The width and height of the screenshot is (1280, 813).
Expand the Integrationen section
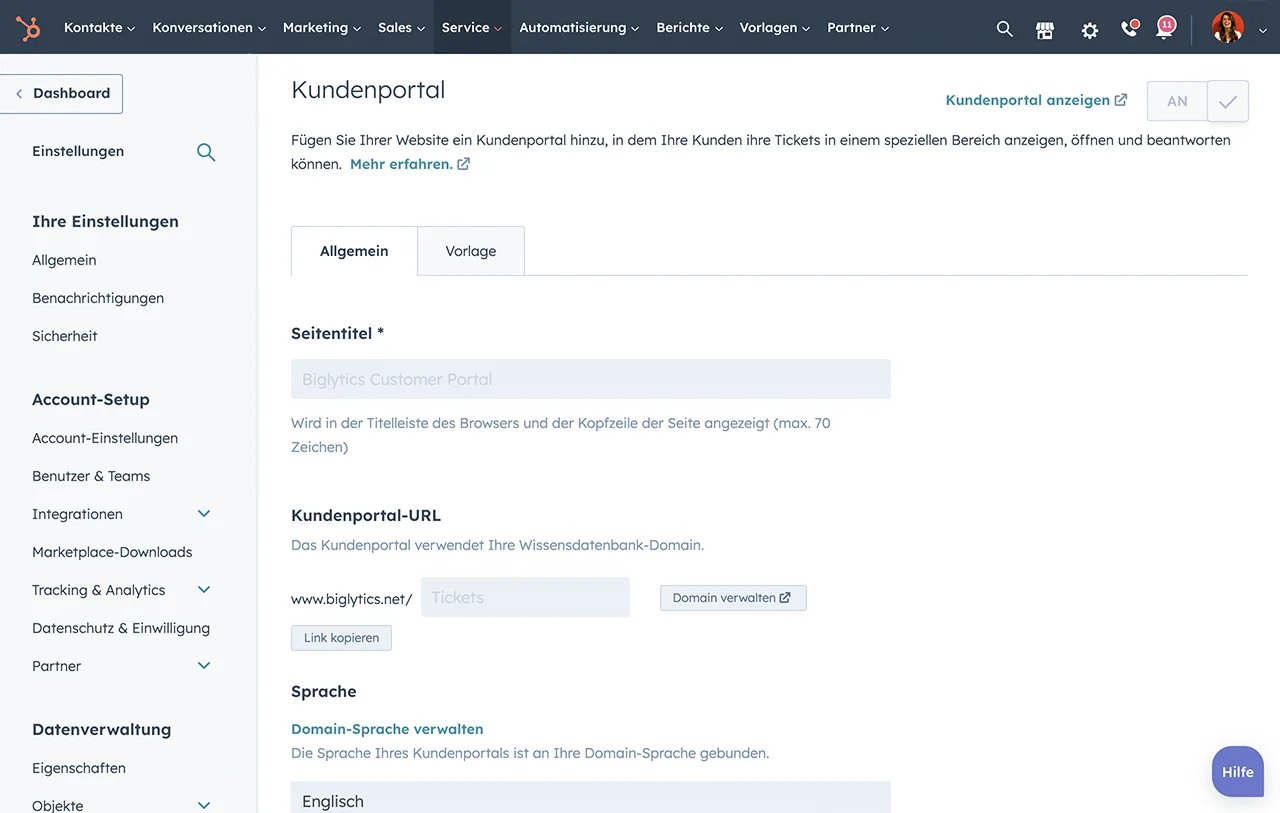203,513
